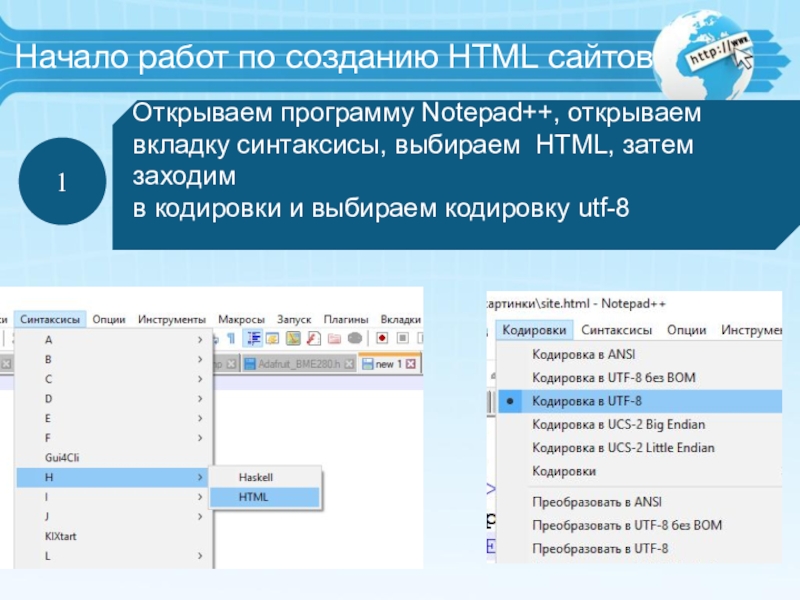Expand the arrow next to letter A
This screenshot has height=600, width=800.
tap(200, 340)
